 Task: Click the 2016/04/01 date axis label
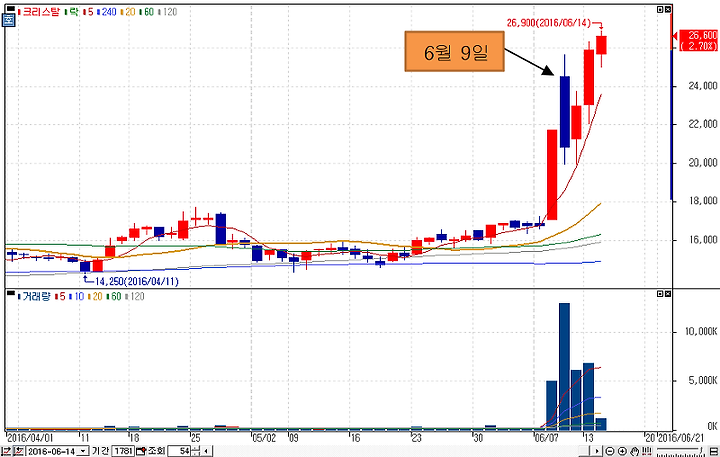30,437
